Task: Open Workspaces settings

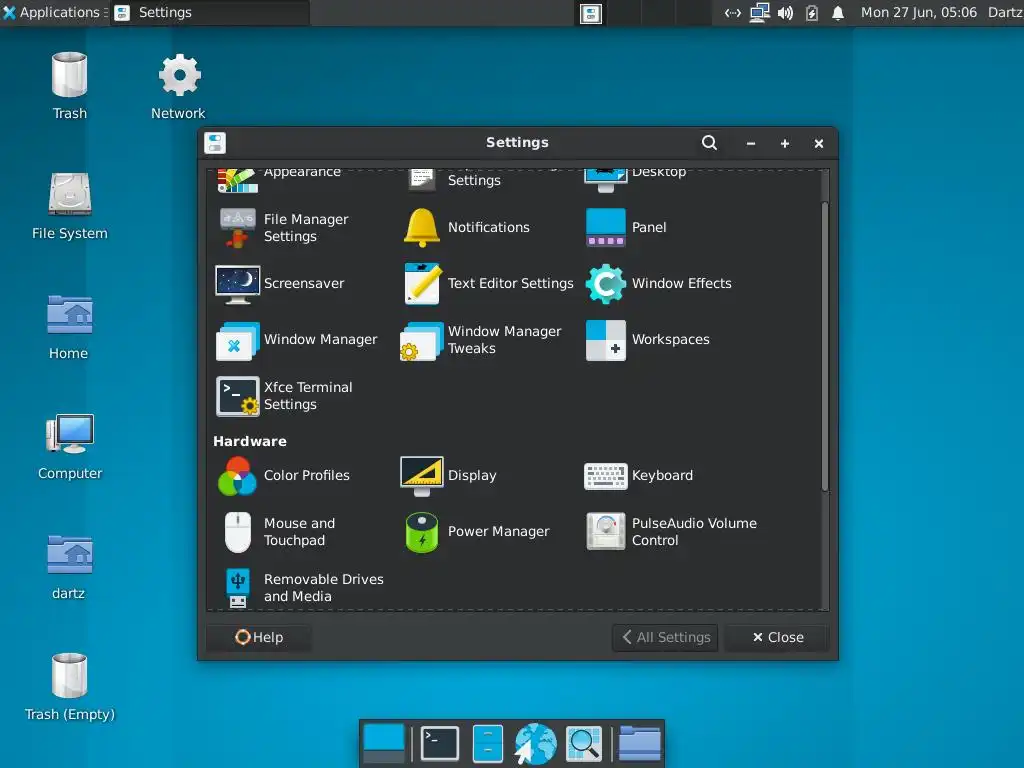Action: click(648, 340)
